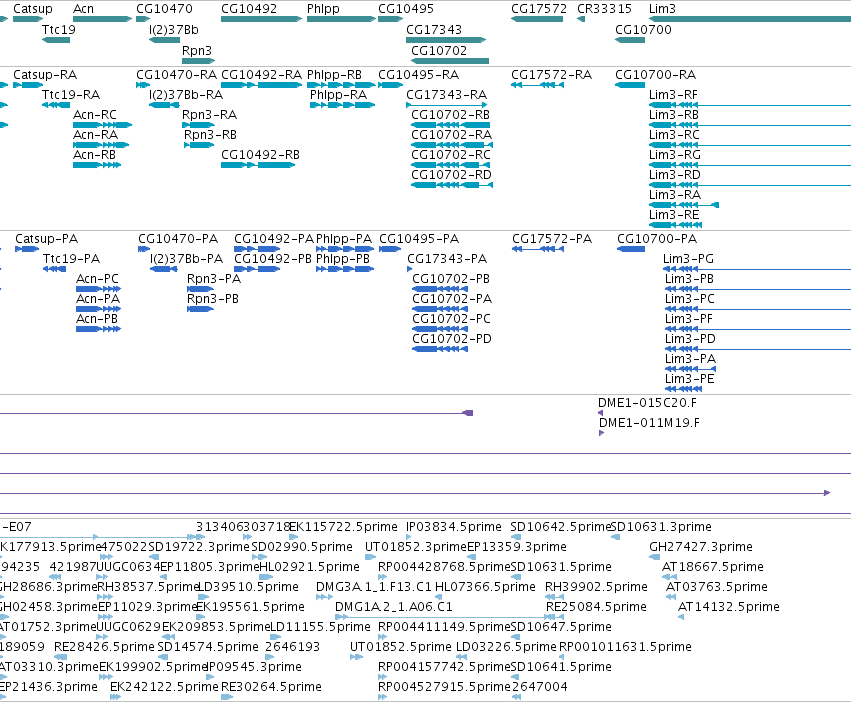The height and width of the screenshot is (702, 851).
Task: Open the CG10700 gene feature
Action: pos(630,40)
